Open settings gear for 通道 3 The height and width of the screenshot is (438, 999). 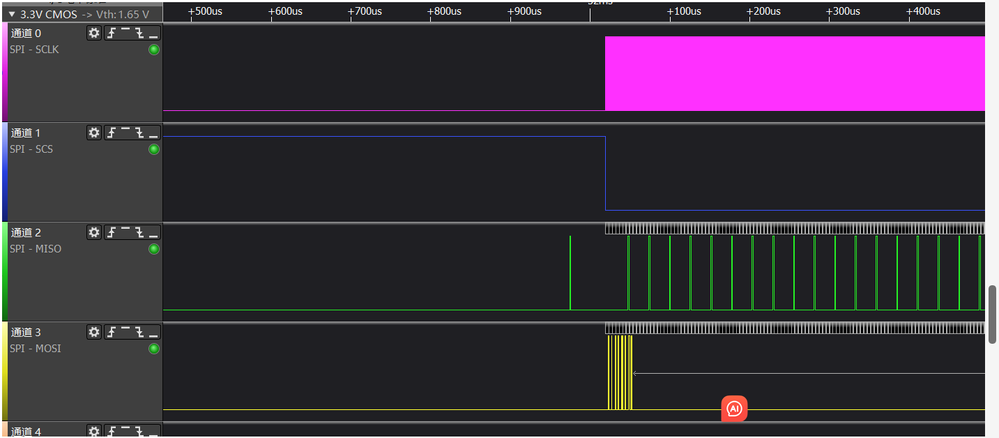(x=94, y=332)
